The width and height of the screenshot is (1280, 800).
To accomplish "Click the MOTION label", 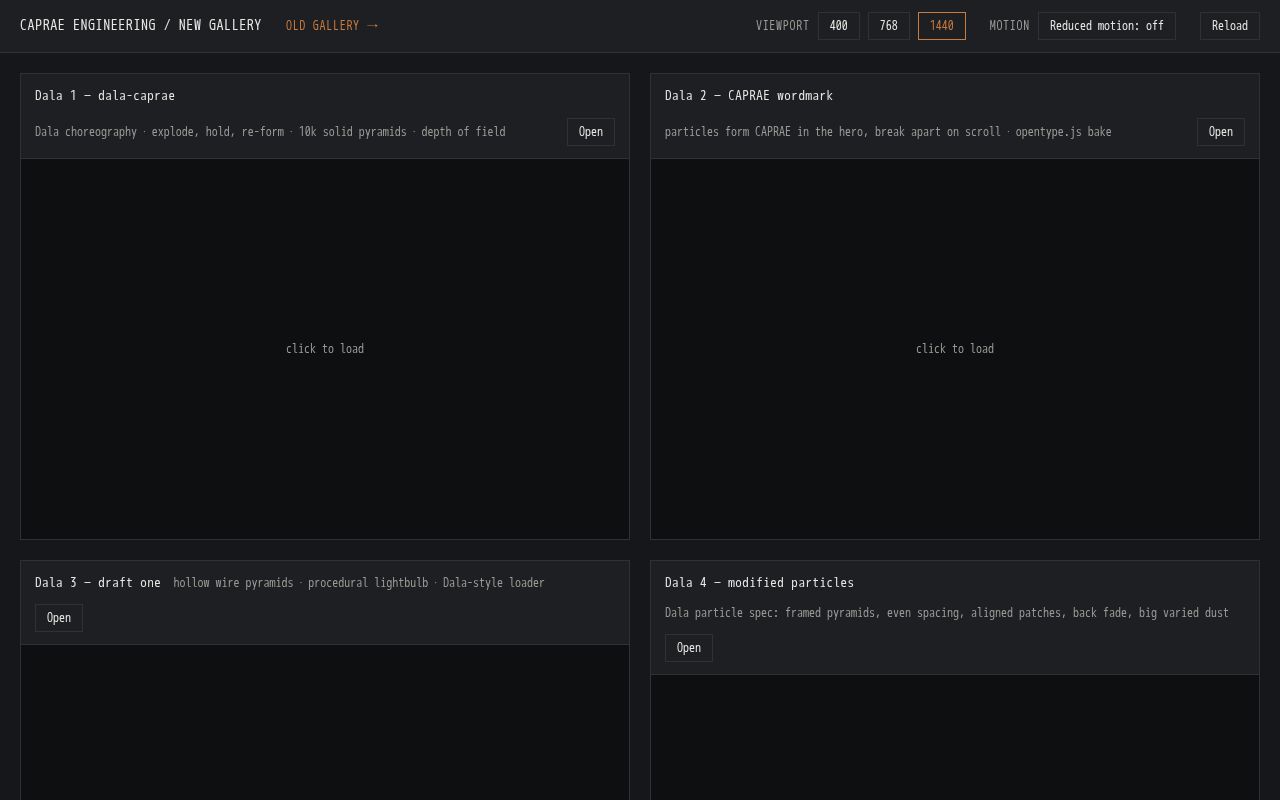I will (1010, 26).
